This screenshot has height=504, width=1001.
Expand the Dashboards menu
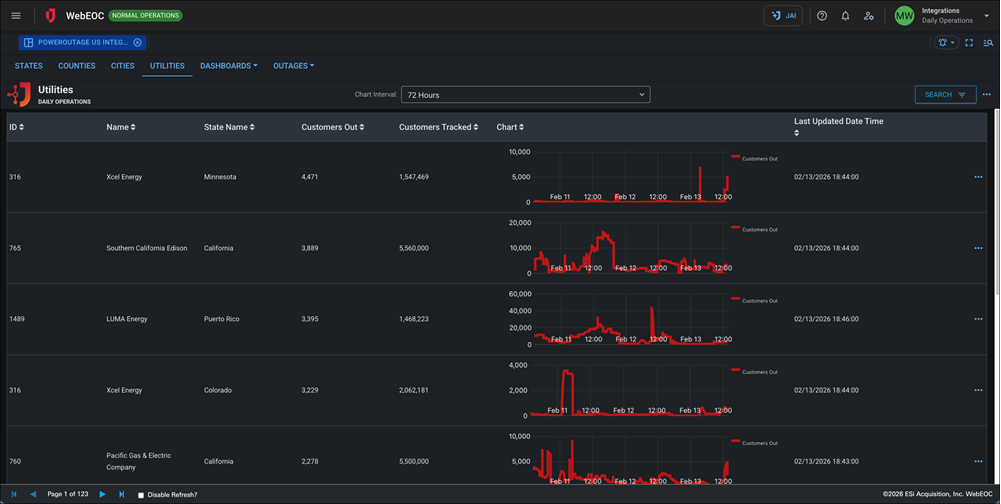[x=228, y=66]
